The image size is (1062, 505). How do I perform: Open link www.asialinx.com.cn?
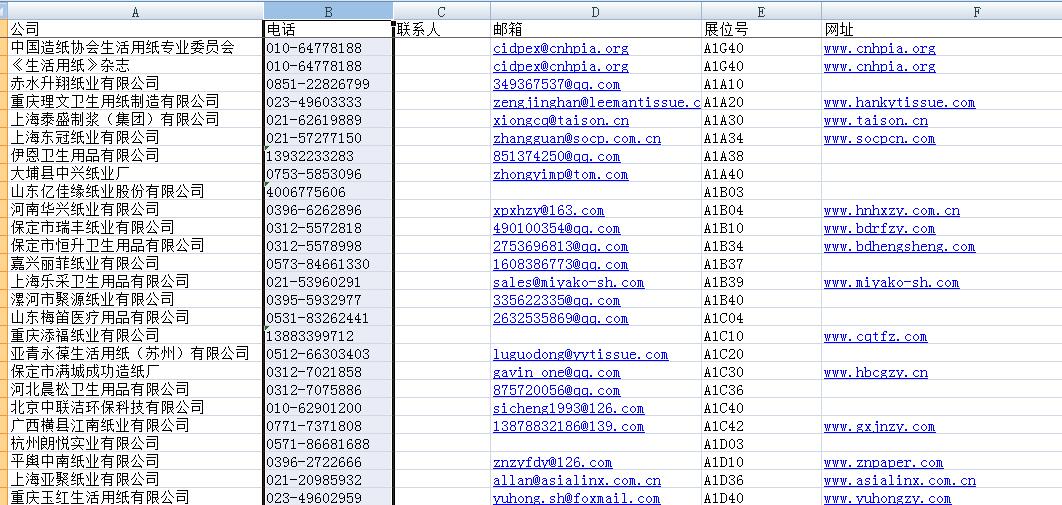(899, 481)
